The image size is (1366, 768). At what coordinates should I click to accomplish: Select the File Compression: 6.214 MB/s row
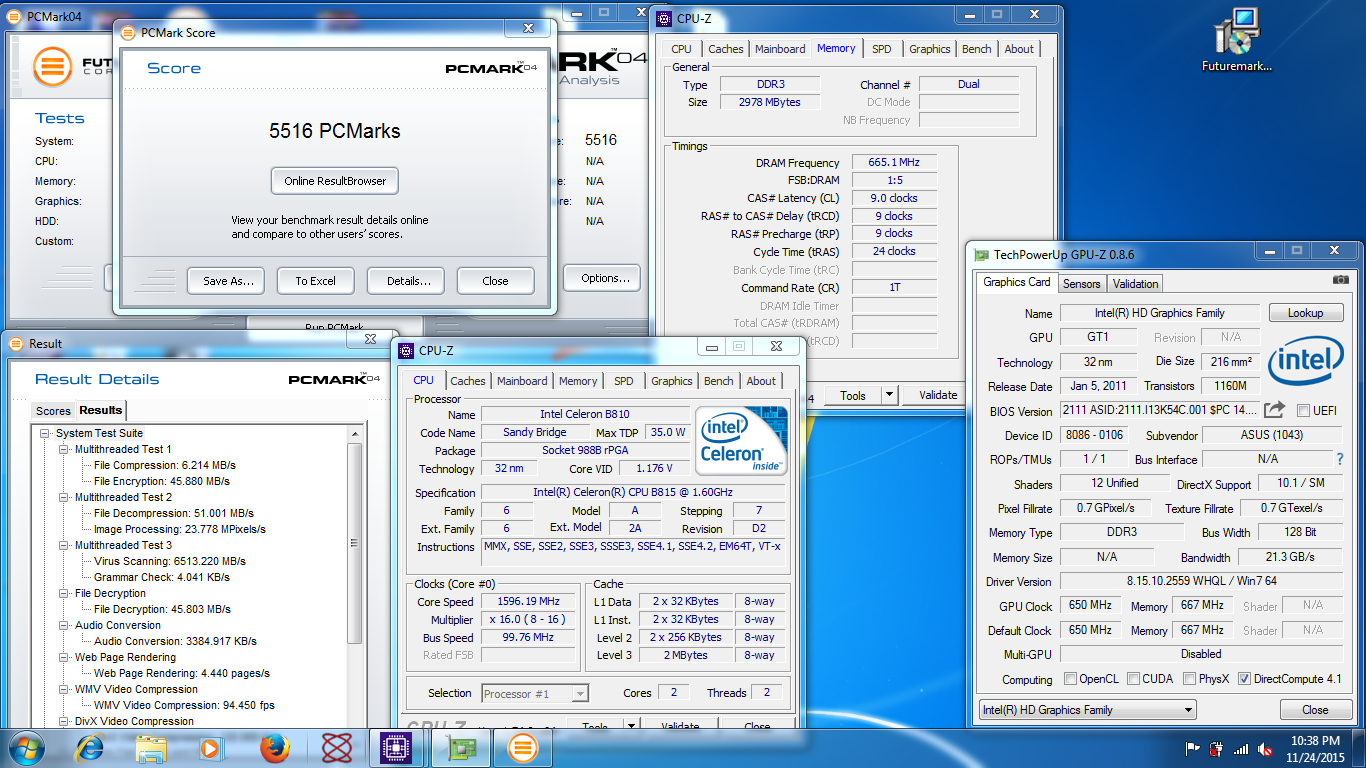165,465
